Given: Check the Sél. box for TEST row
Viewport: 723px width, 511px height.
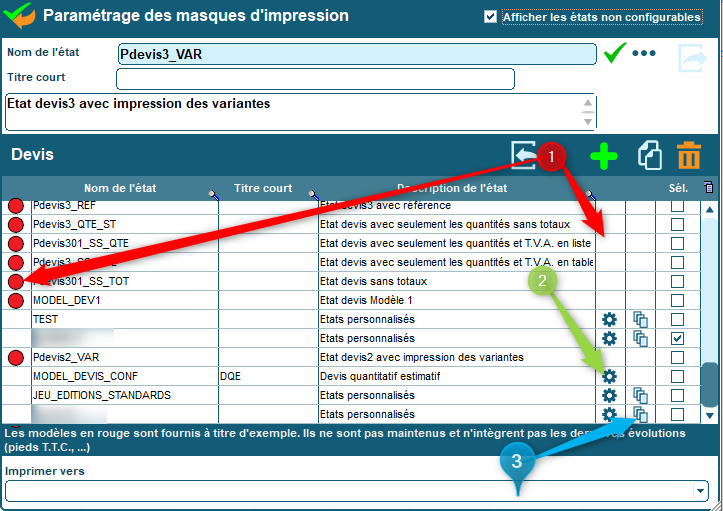Looking at the screenshot, I should [x=677, y=319].
